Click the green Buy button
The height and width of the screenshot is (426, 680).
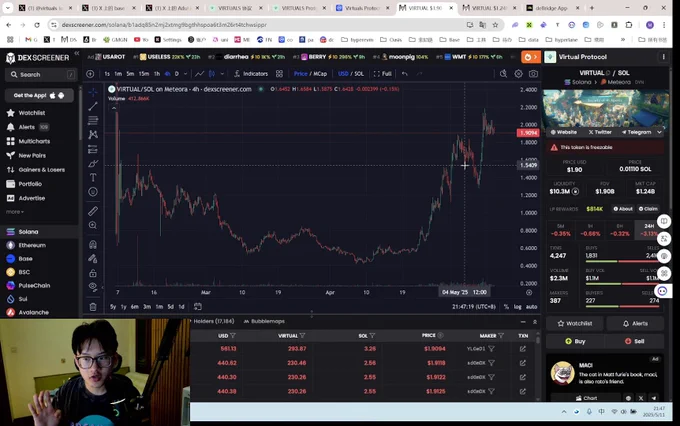click(574, 341)
